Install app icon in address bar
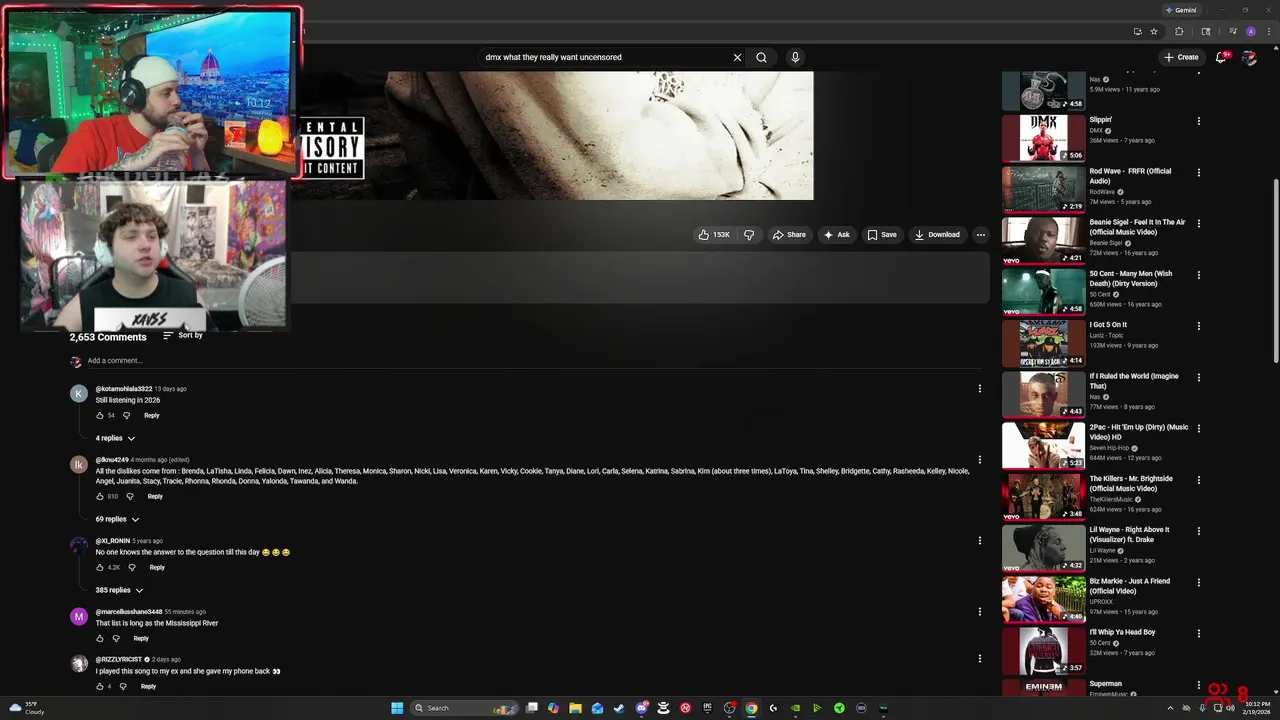The width and height of the screenshot is (1280, 720). tap(1138, 31)
